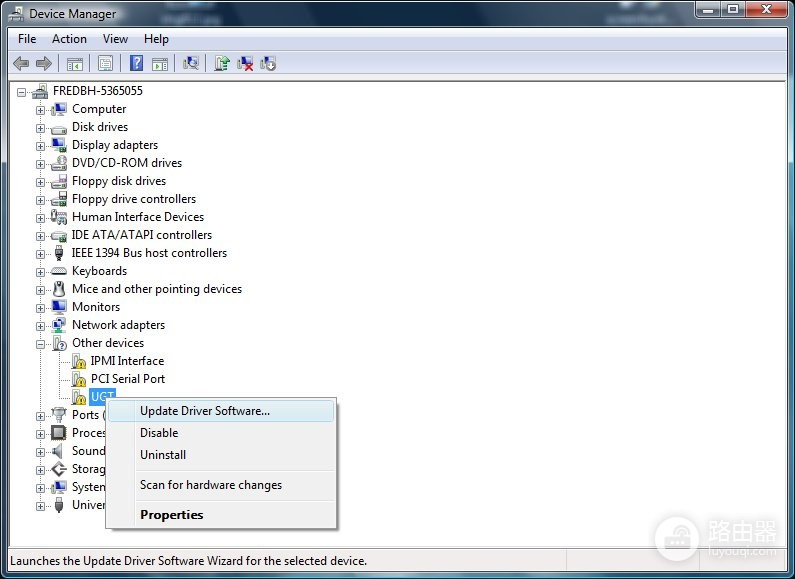Open the Action menu

click(69, 39)
